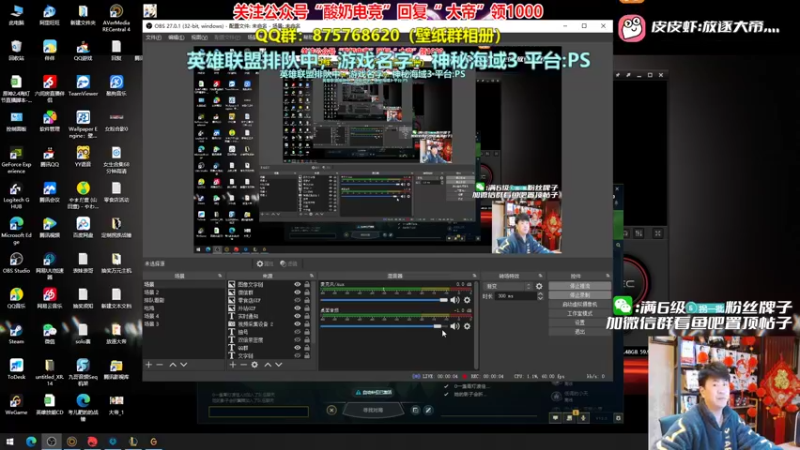This screenshot has height=450, width=800.
Task: Move the selected scene up in Scenes panel
Action: click(x=172, y=365)
